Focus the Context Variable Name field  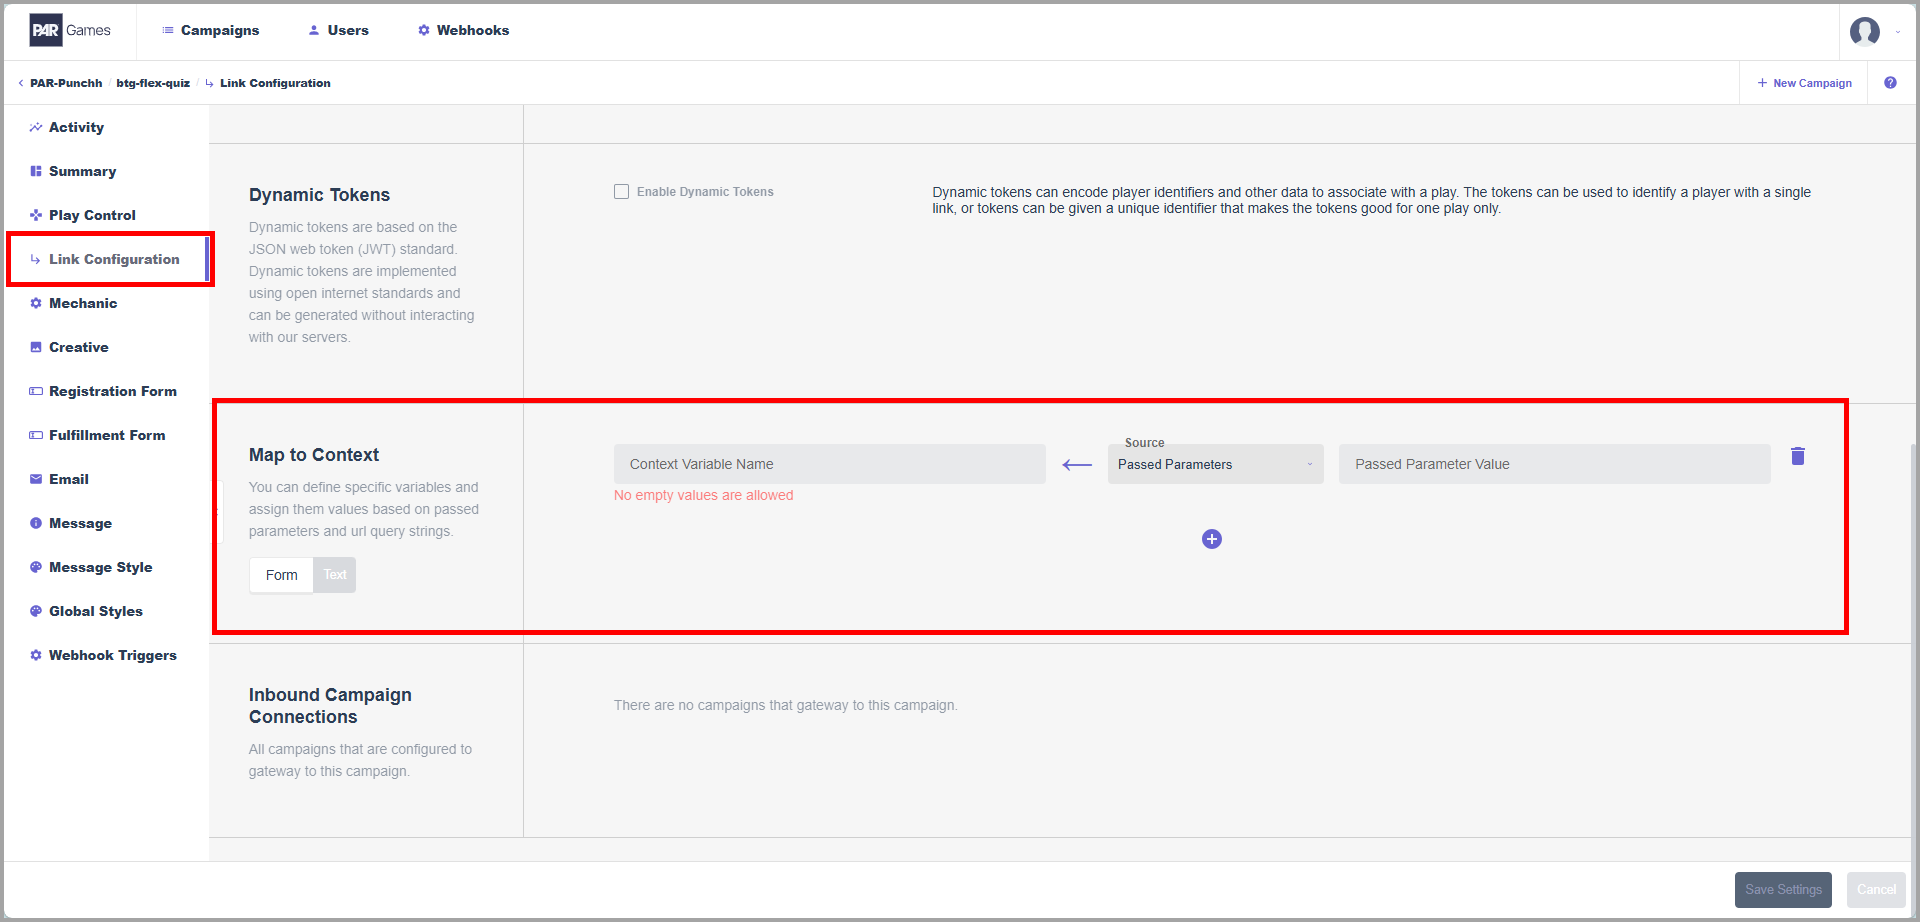click(830, 464)
